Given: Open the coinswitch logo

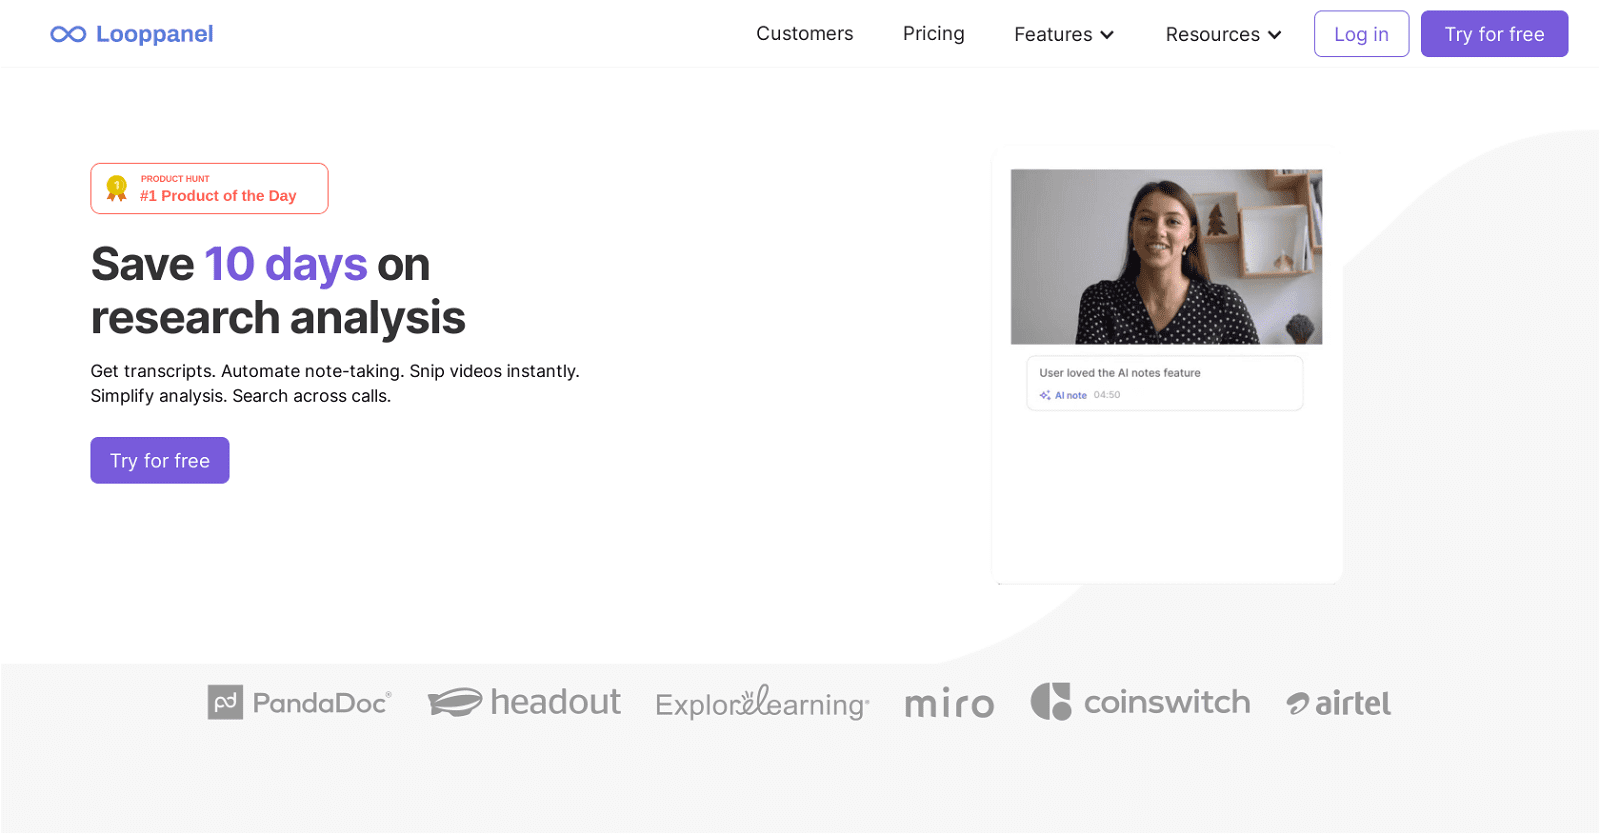Looking at the screenshot, I should tap(1140, 702).
